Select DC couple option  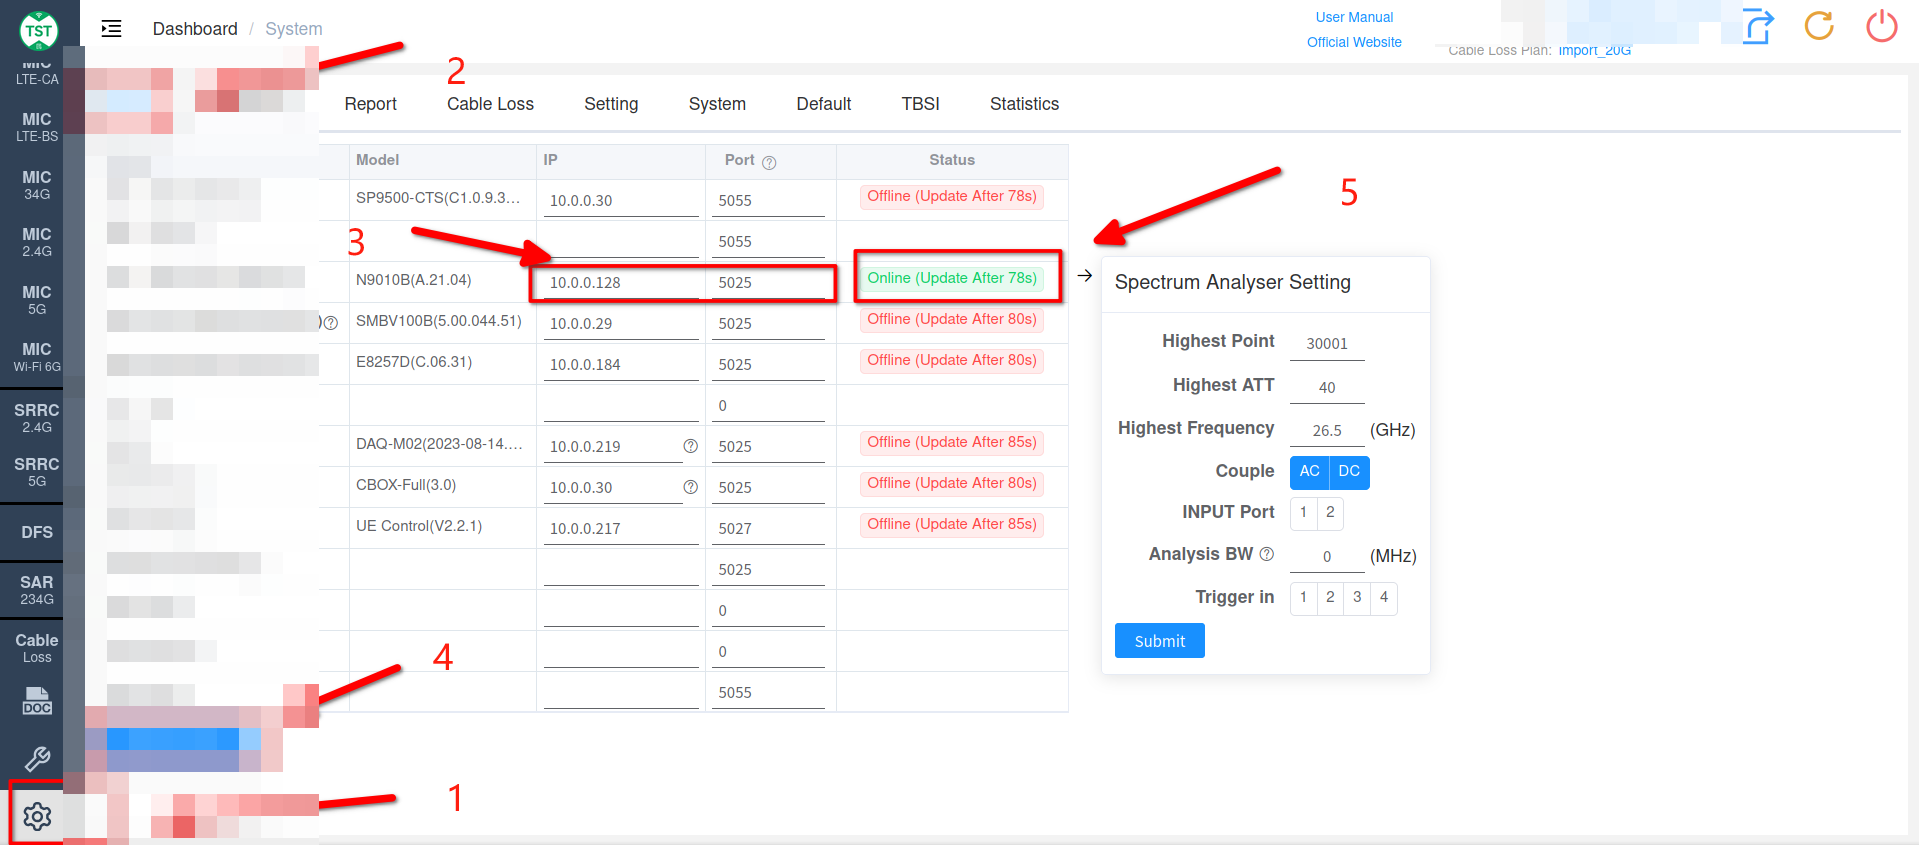[x=1349, y=472]
